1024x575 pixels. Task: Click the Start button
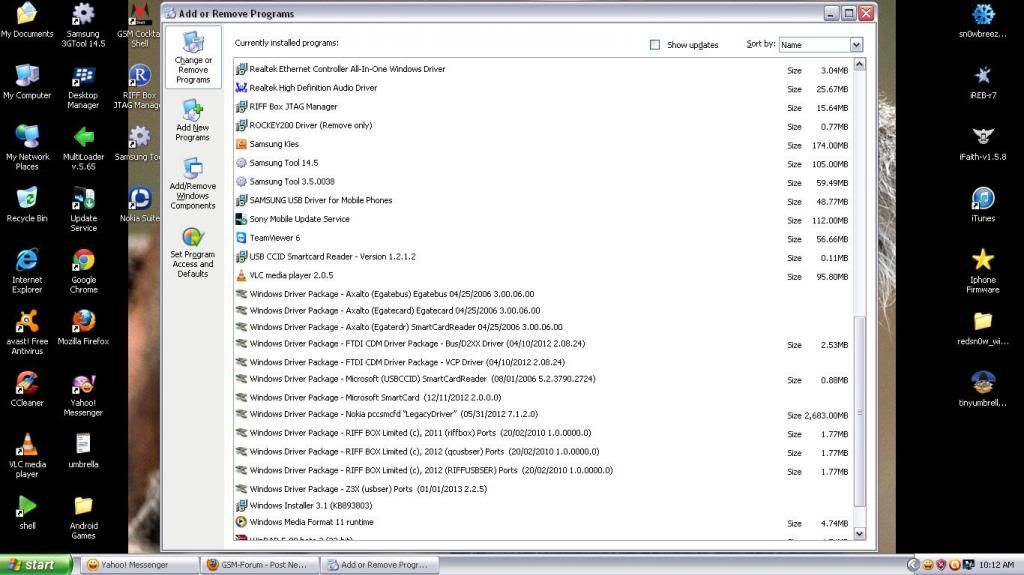(37, 565)
